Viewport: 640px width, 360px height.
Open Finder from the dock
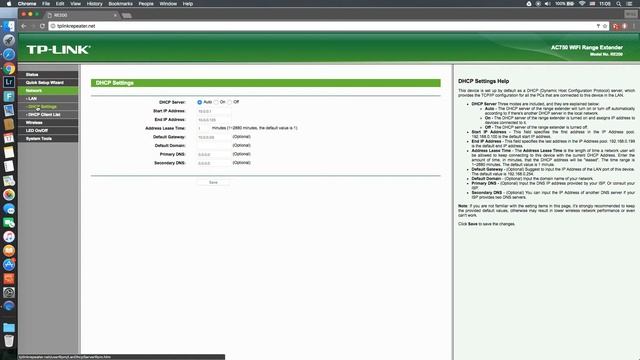coord(9,27)
